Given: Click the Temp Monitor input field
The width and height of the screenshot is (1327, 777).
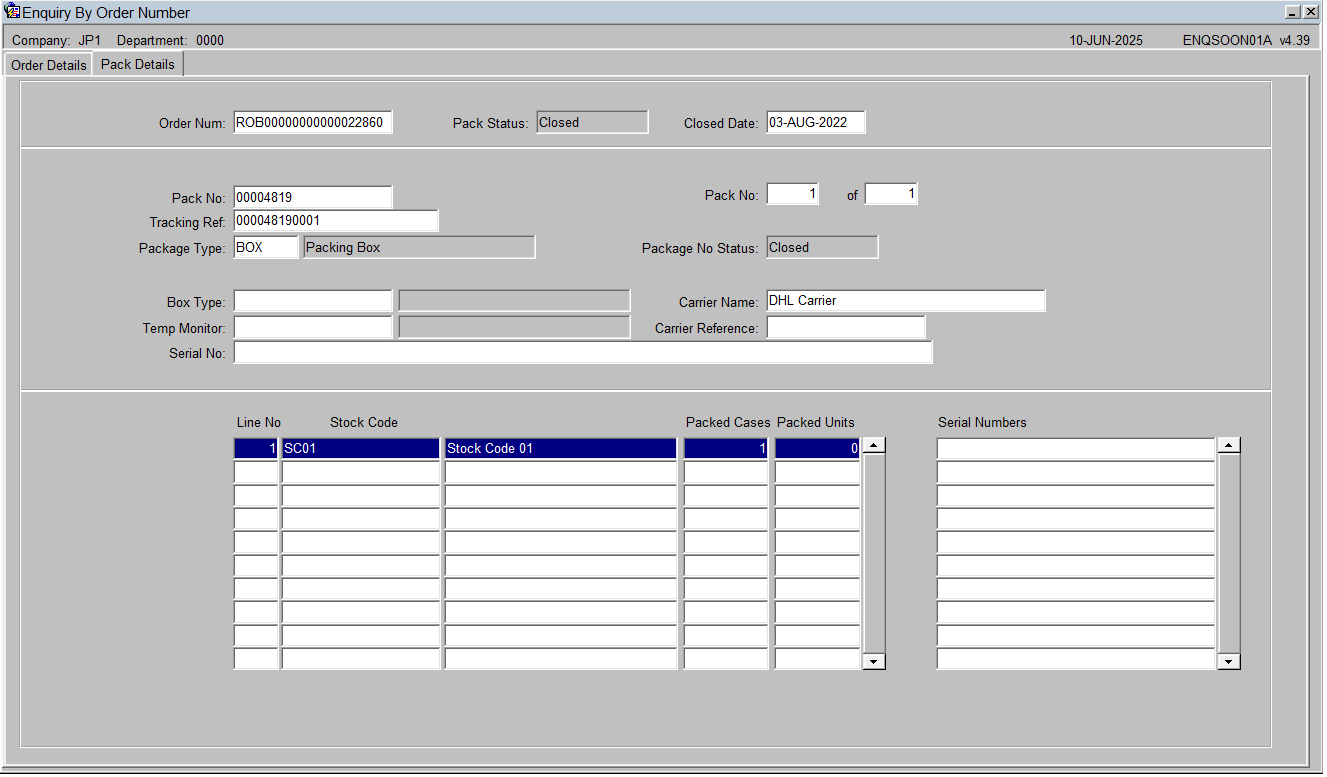Looking at the screenshot, I should point(313,327).
